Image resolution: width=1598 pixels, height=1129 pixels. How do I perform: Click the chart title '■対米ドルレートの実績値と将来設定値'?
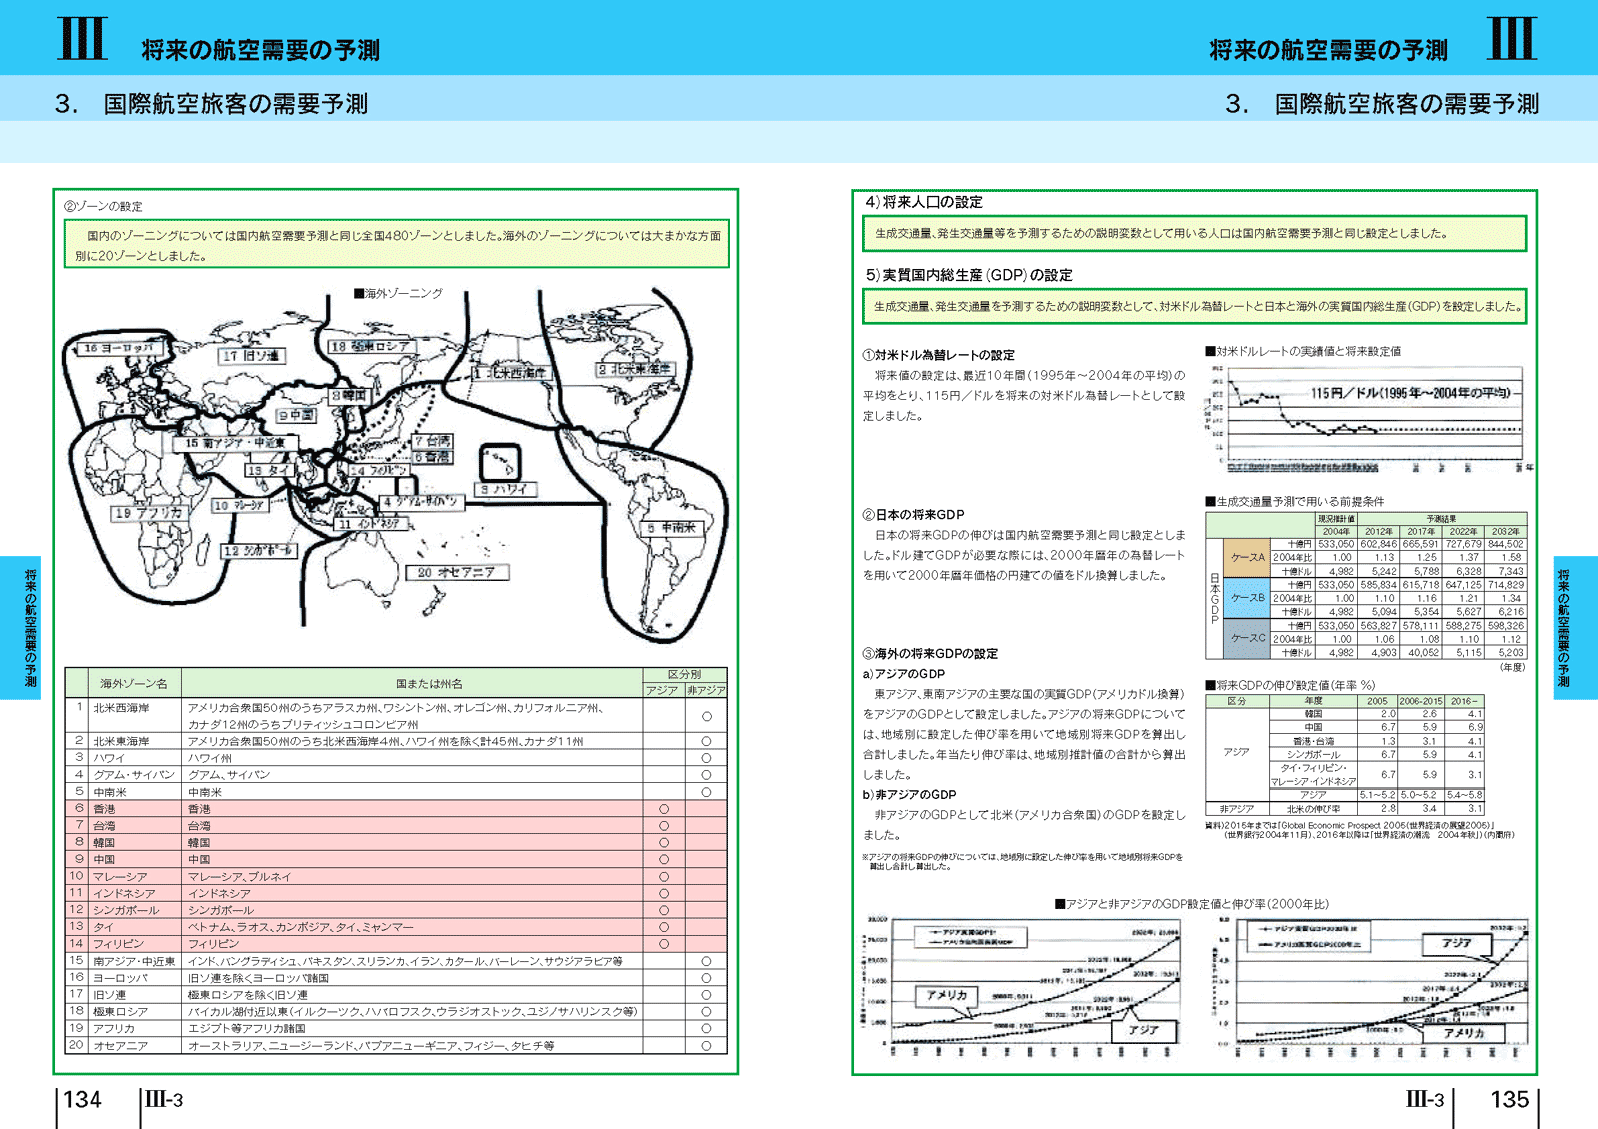pyautogui.click(x=1303, y=351)
